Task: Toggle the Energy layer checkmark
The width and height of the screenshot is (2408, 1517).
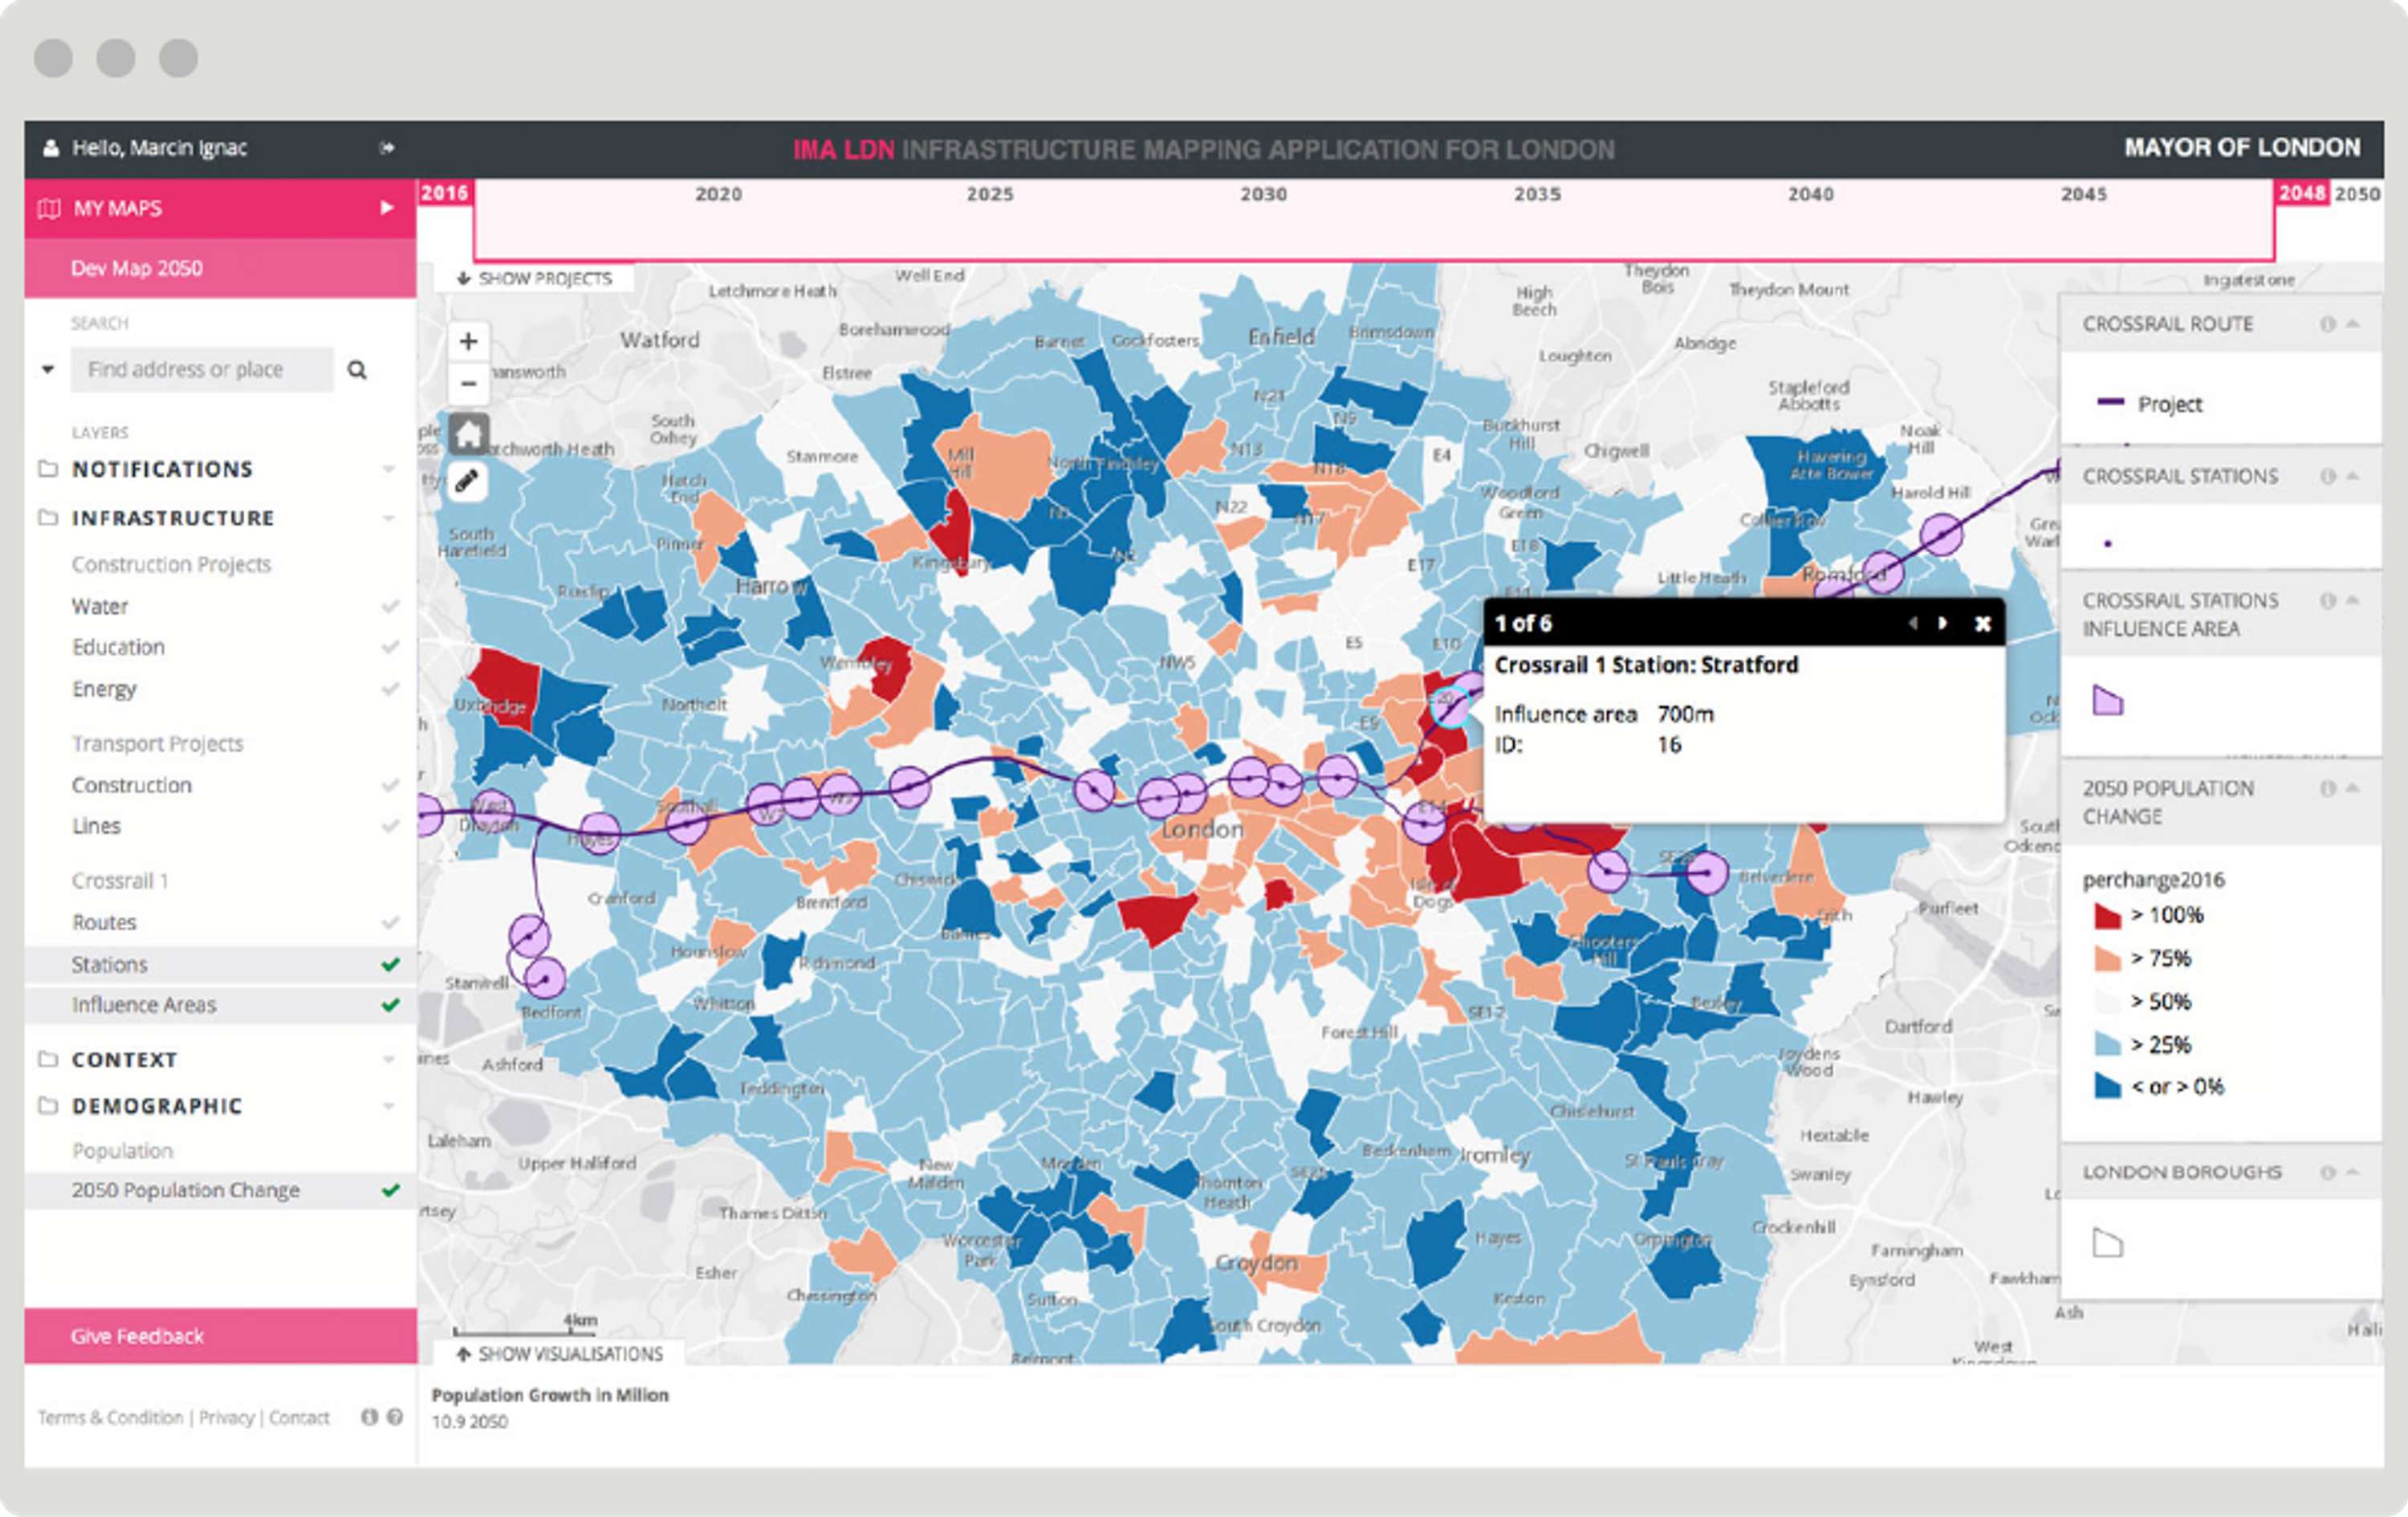Action: tap(390, 689)
